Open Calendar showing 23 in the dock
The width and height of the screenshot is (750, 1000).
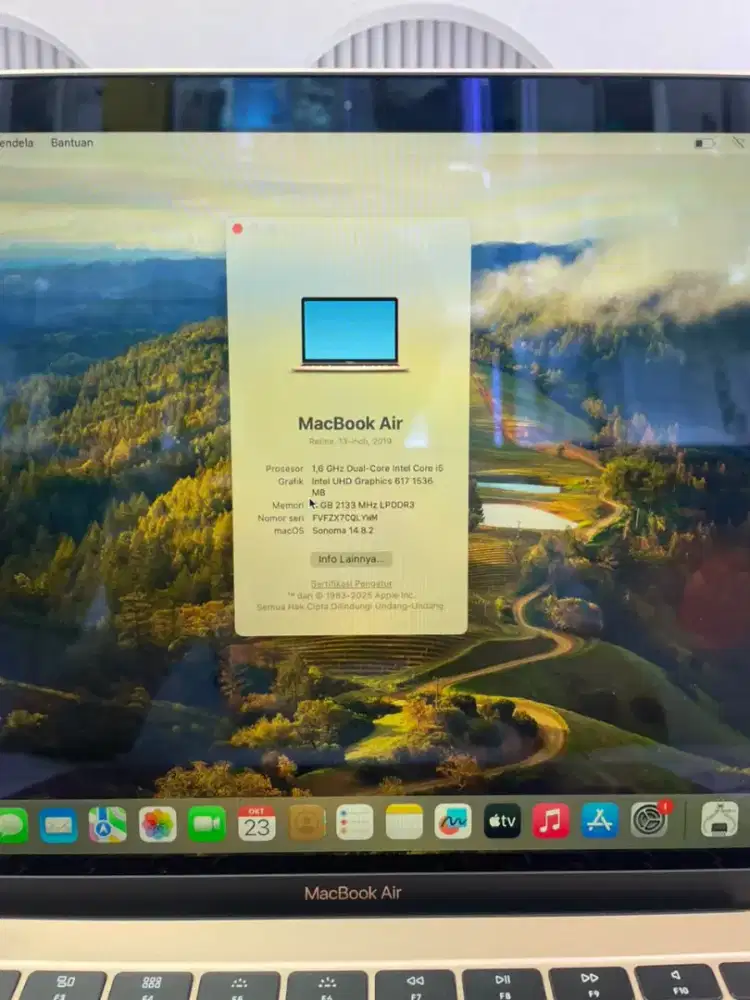click(256, 823)
